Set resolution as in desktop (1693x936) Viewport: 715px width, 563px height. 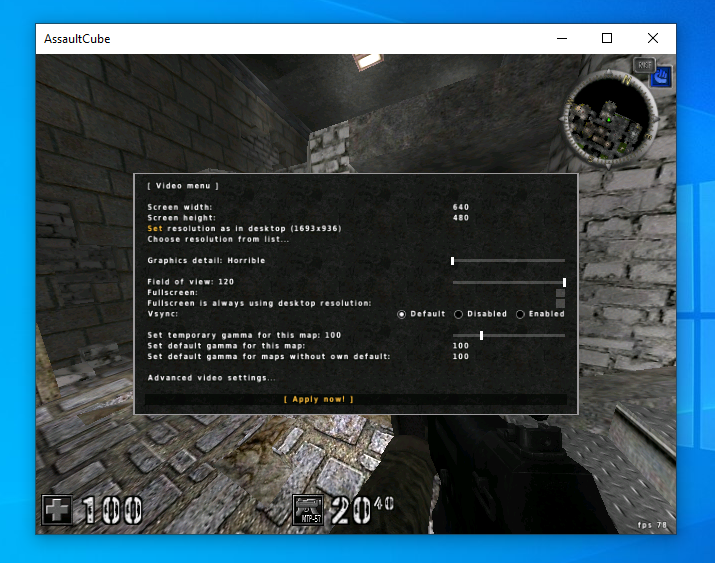[x=244, y=228]
